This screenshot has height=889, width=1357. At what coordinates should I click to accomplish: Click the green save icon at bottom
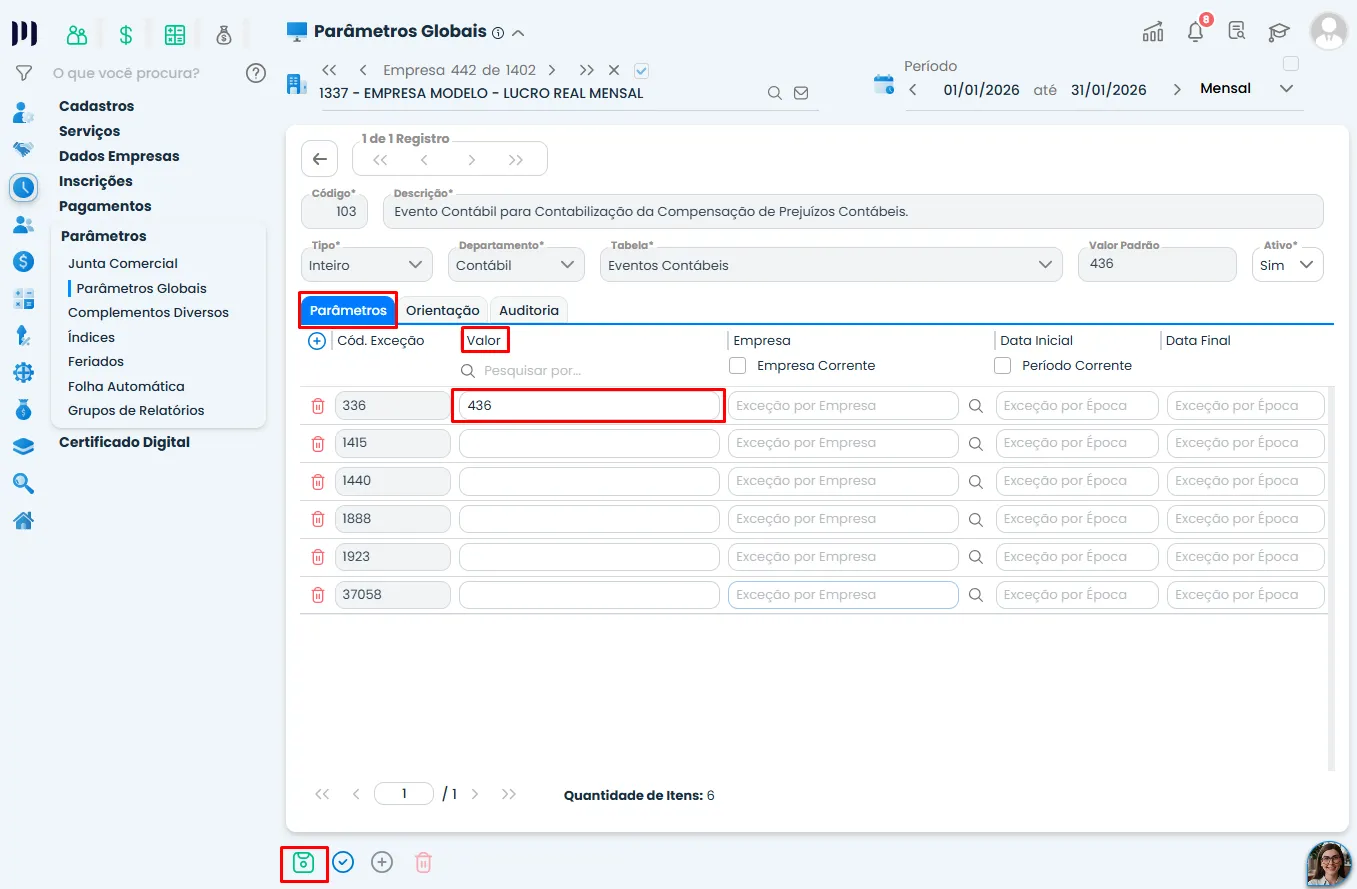303,862
